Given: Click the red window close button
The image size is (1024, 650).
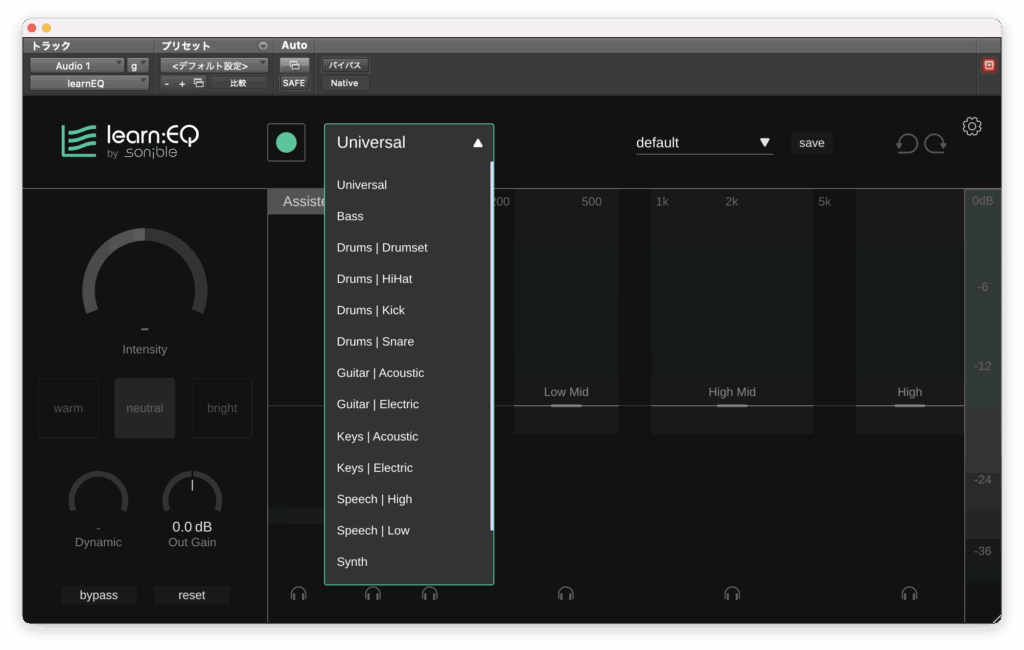Looking at the screenshot, I should tap(31, 28).
